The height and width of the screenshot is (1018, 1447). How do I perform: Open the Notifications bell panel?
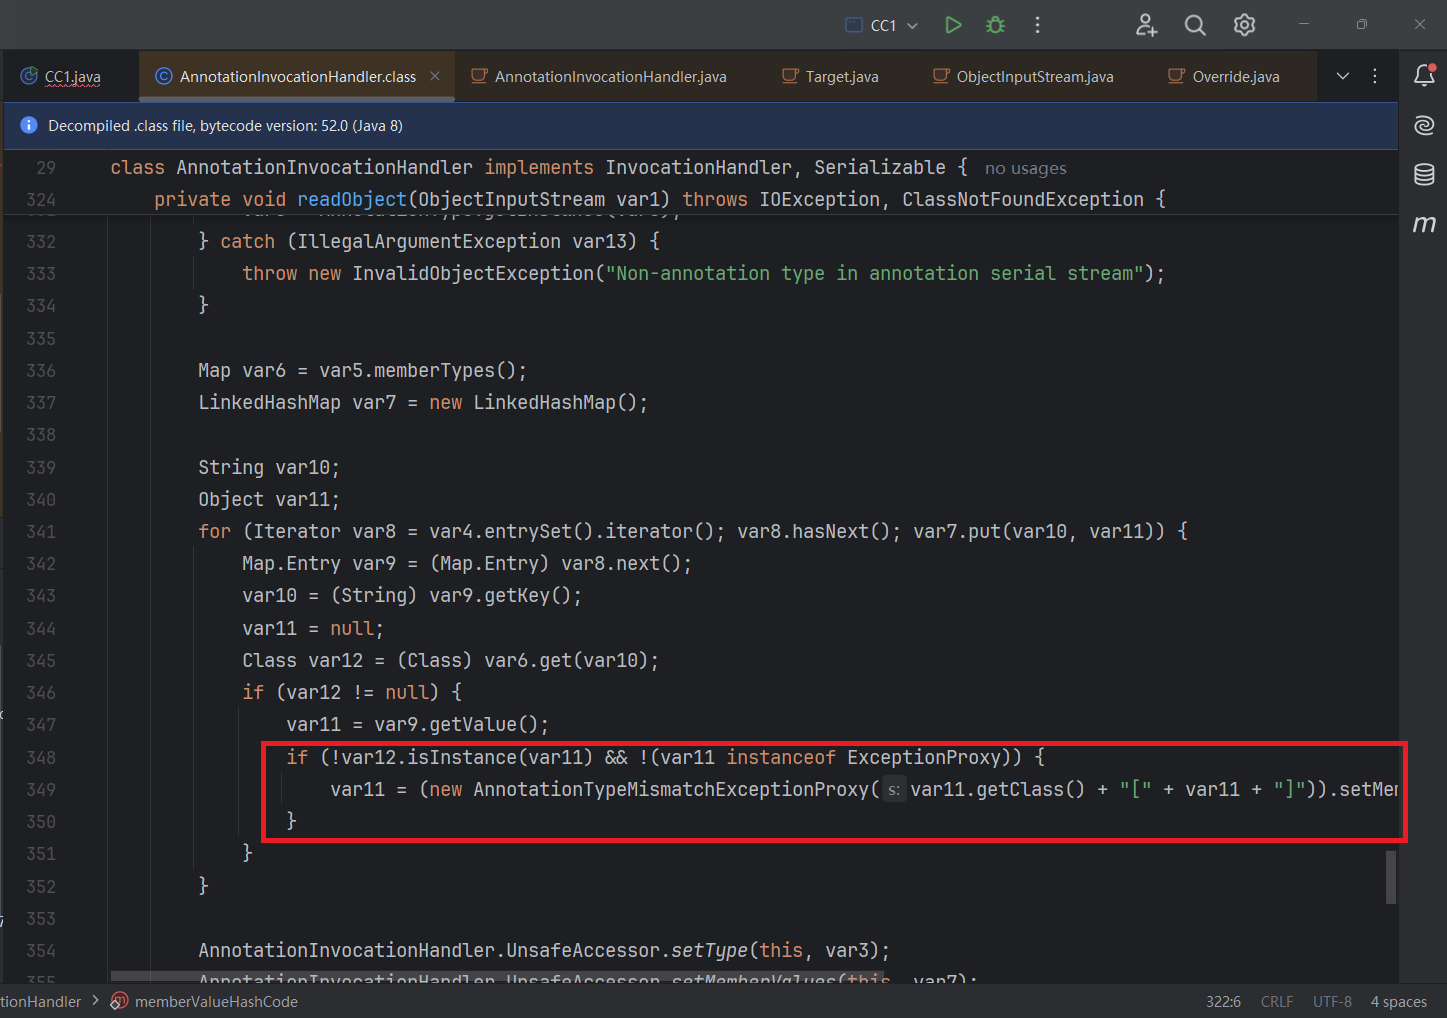(1424, 75)
